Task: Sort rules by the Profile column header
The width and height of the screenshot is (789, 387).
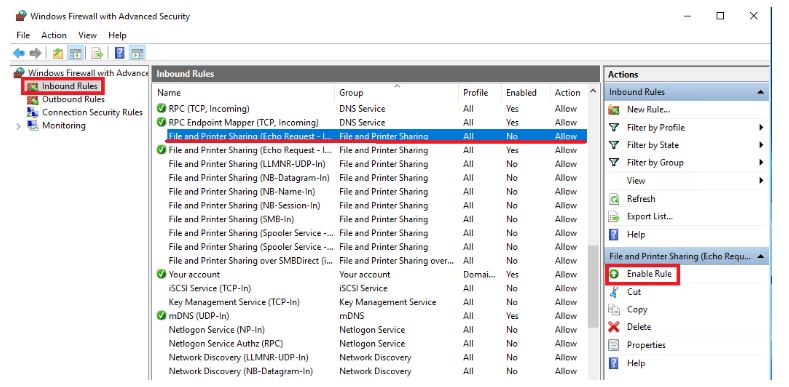Action: (x=480, y=93)
